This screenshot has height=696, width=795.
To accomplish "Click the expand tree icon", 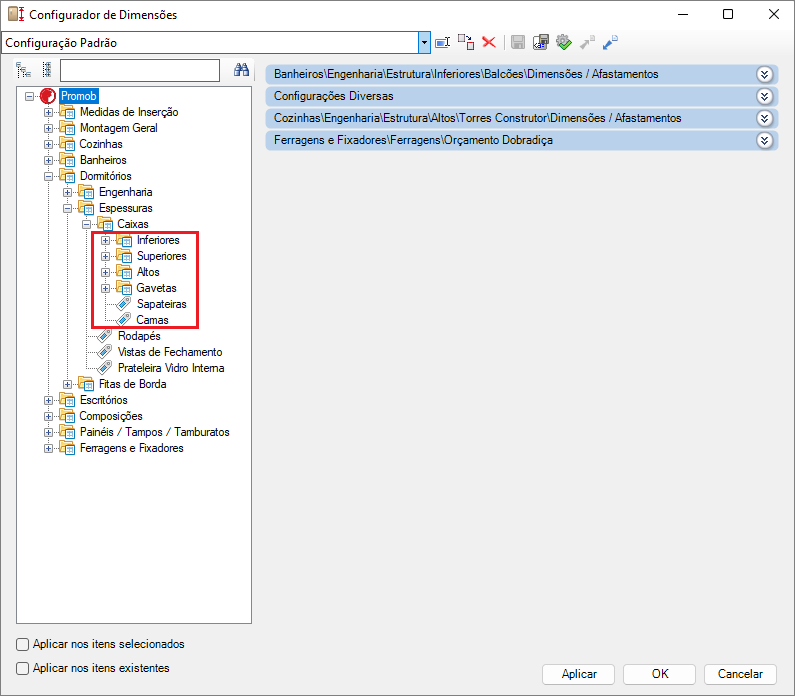I will coord(23,70).
